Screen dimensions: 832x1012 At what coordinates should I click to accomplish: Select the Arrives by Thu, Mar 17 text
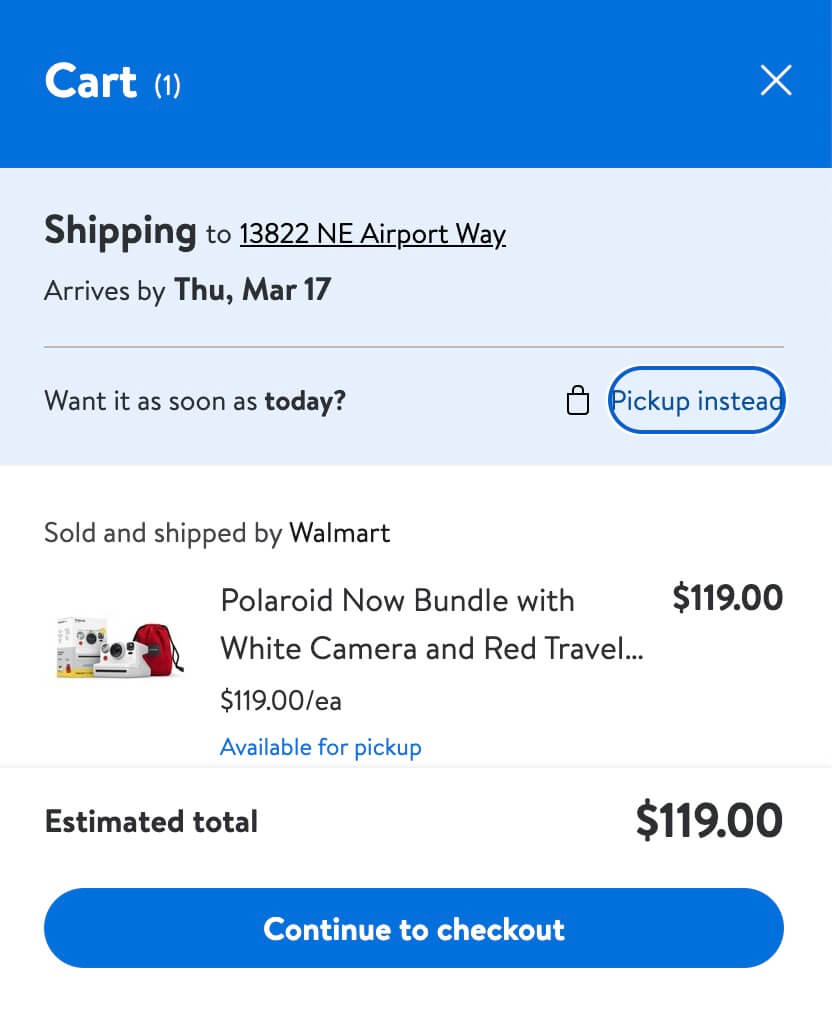(188, 291)
